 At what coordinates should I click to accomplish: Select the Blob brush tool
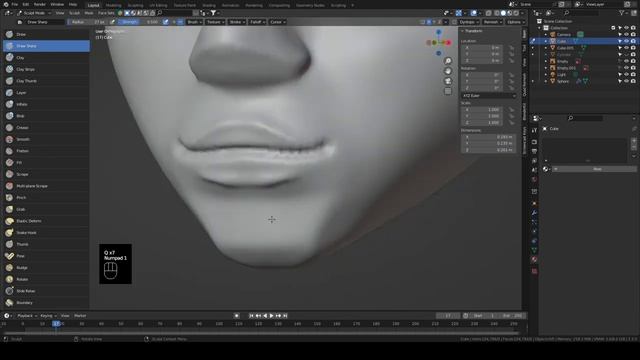[46, 116]
